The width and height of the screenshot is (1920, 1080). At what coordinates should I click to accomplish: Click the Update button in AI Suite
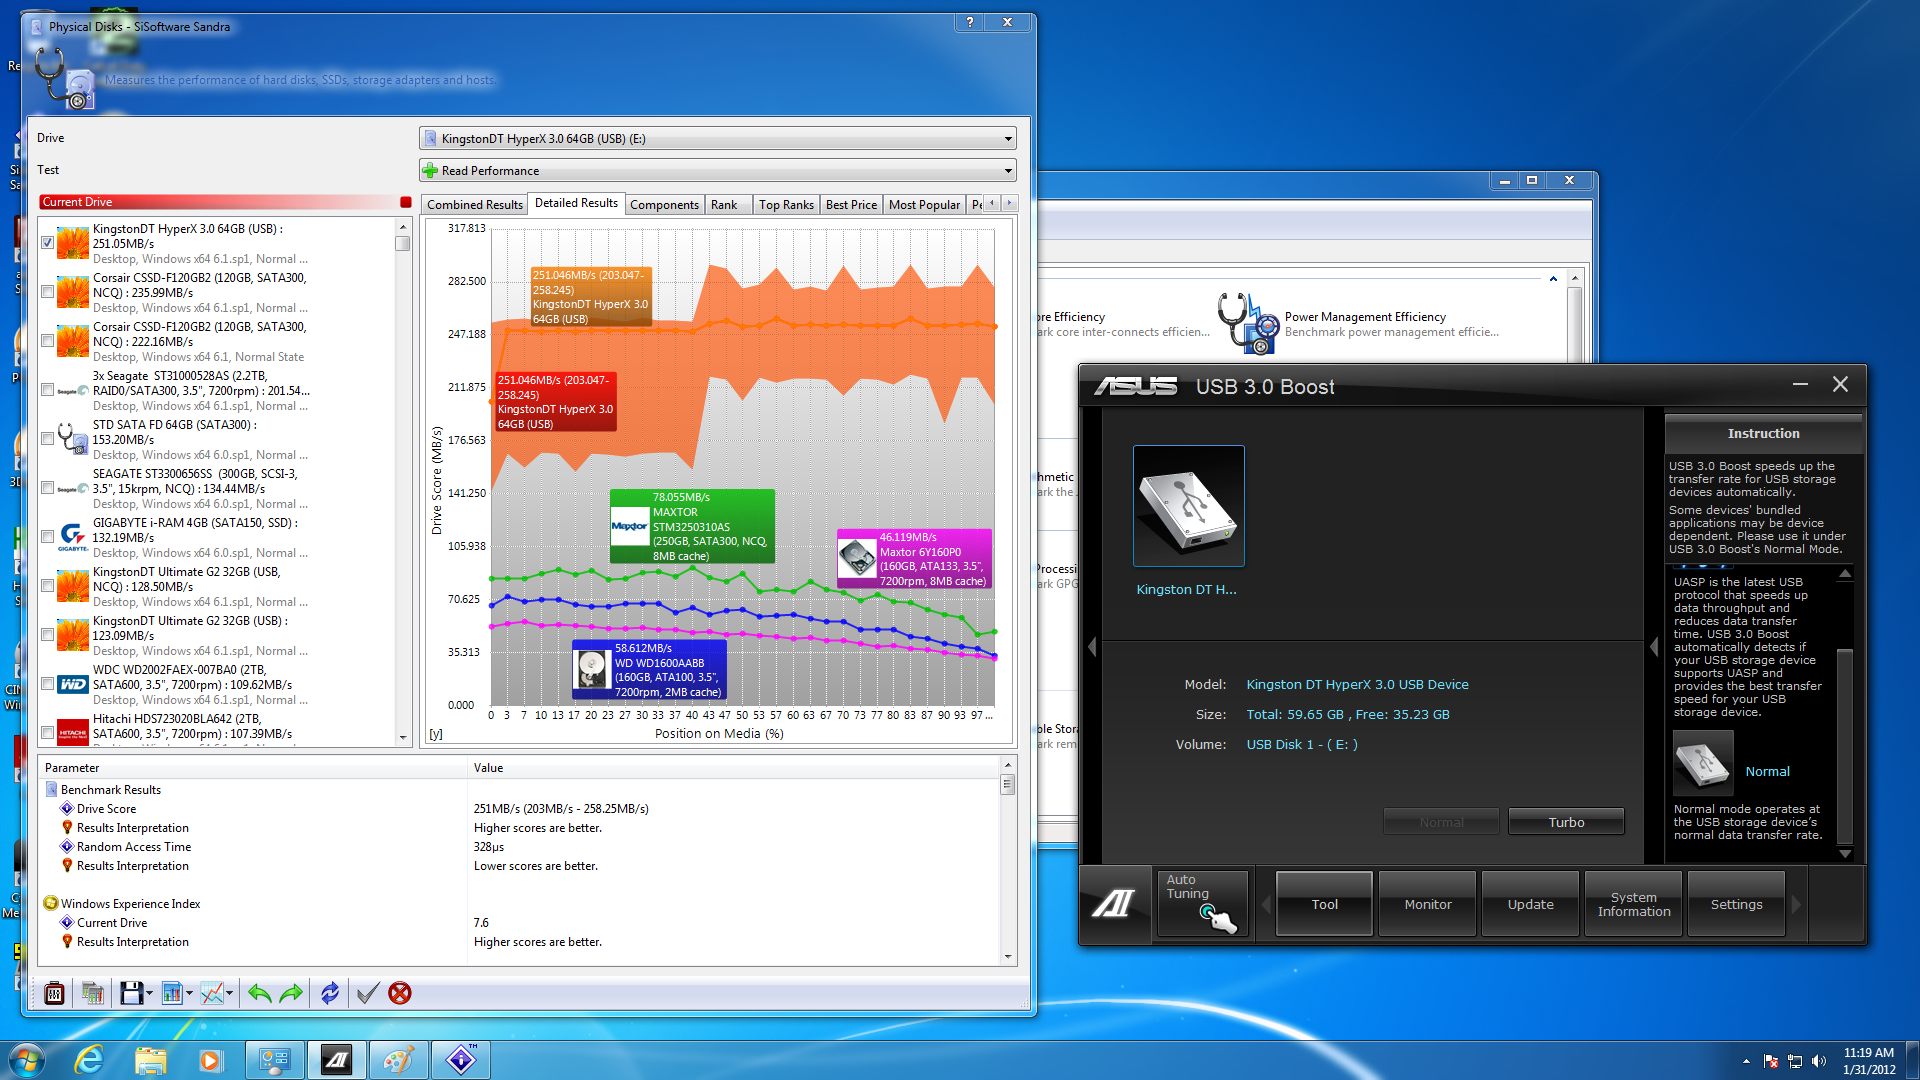1531,904
